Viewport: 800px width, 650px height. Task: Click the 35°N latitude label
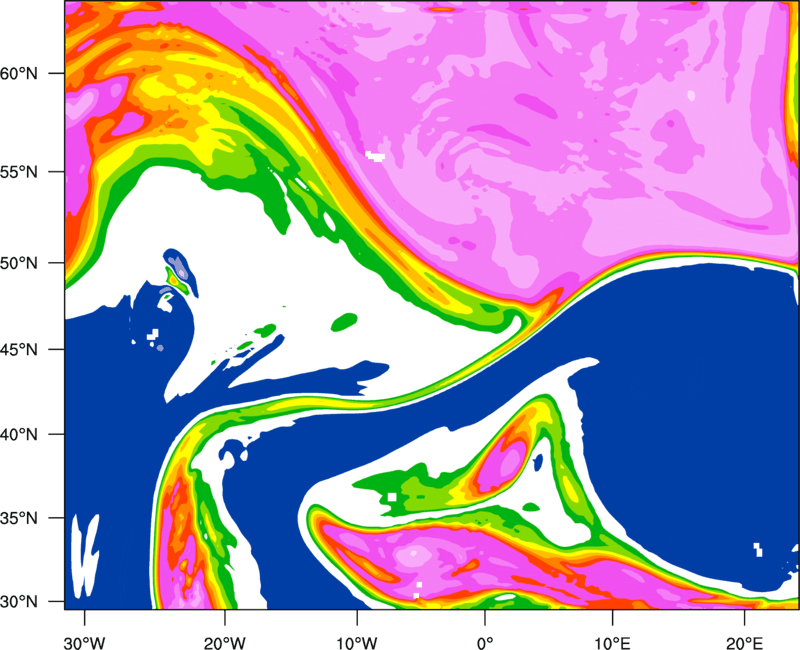tap(19, 518)
